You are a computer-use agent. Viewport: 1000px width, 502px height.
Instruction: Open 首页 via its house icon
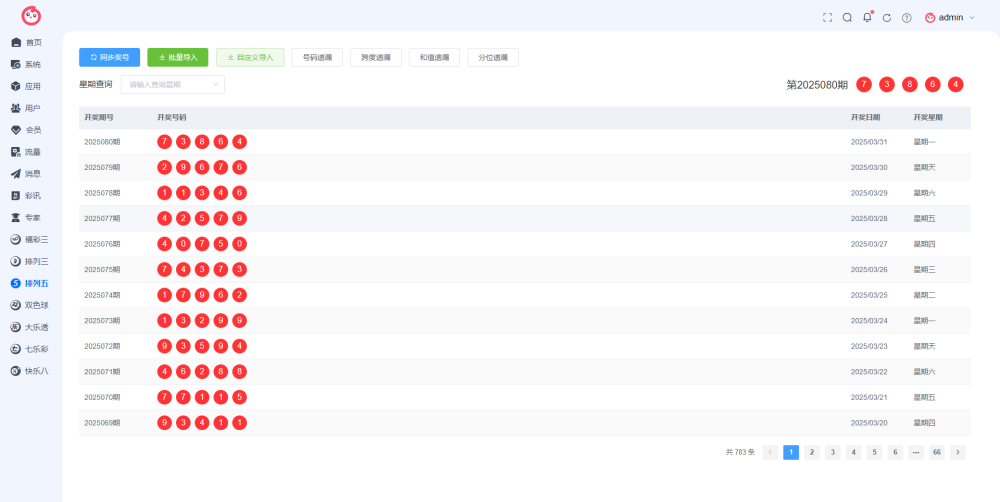click(16, 43)
